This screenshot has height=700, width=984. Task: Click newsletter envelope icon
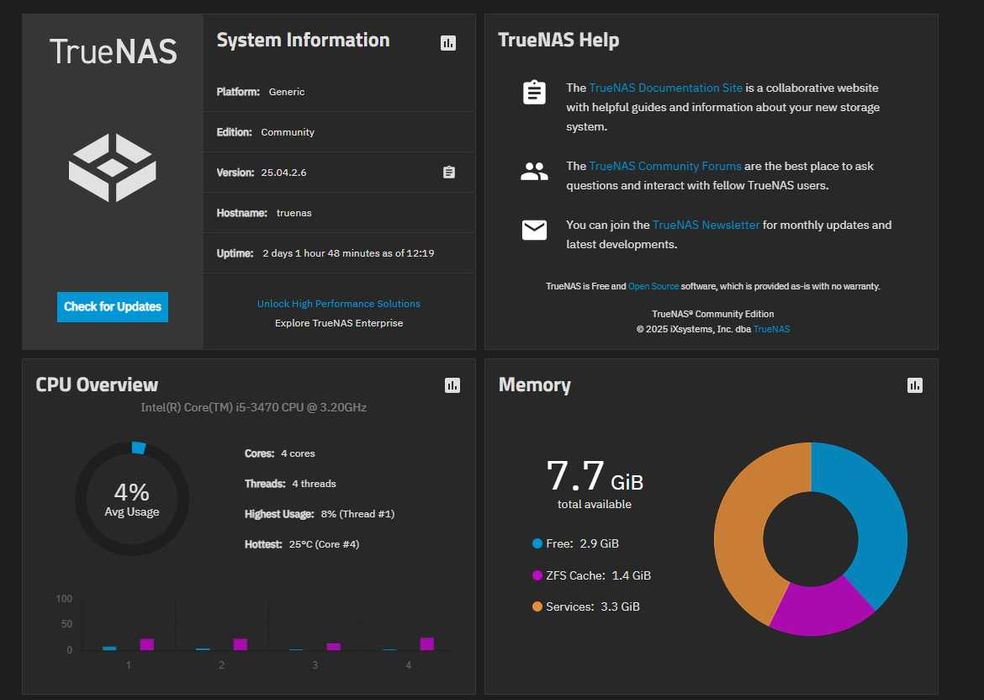click(x=534, y=230)
